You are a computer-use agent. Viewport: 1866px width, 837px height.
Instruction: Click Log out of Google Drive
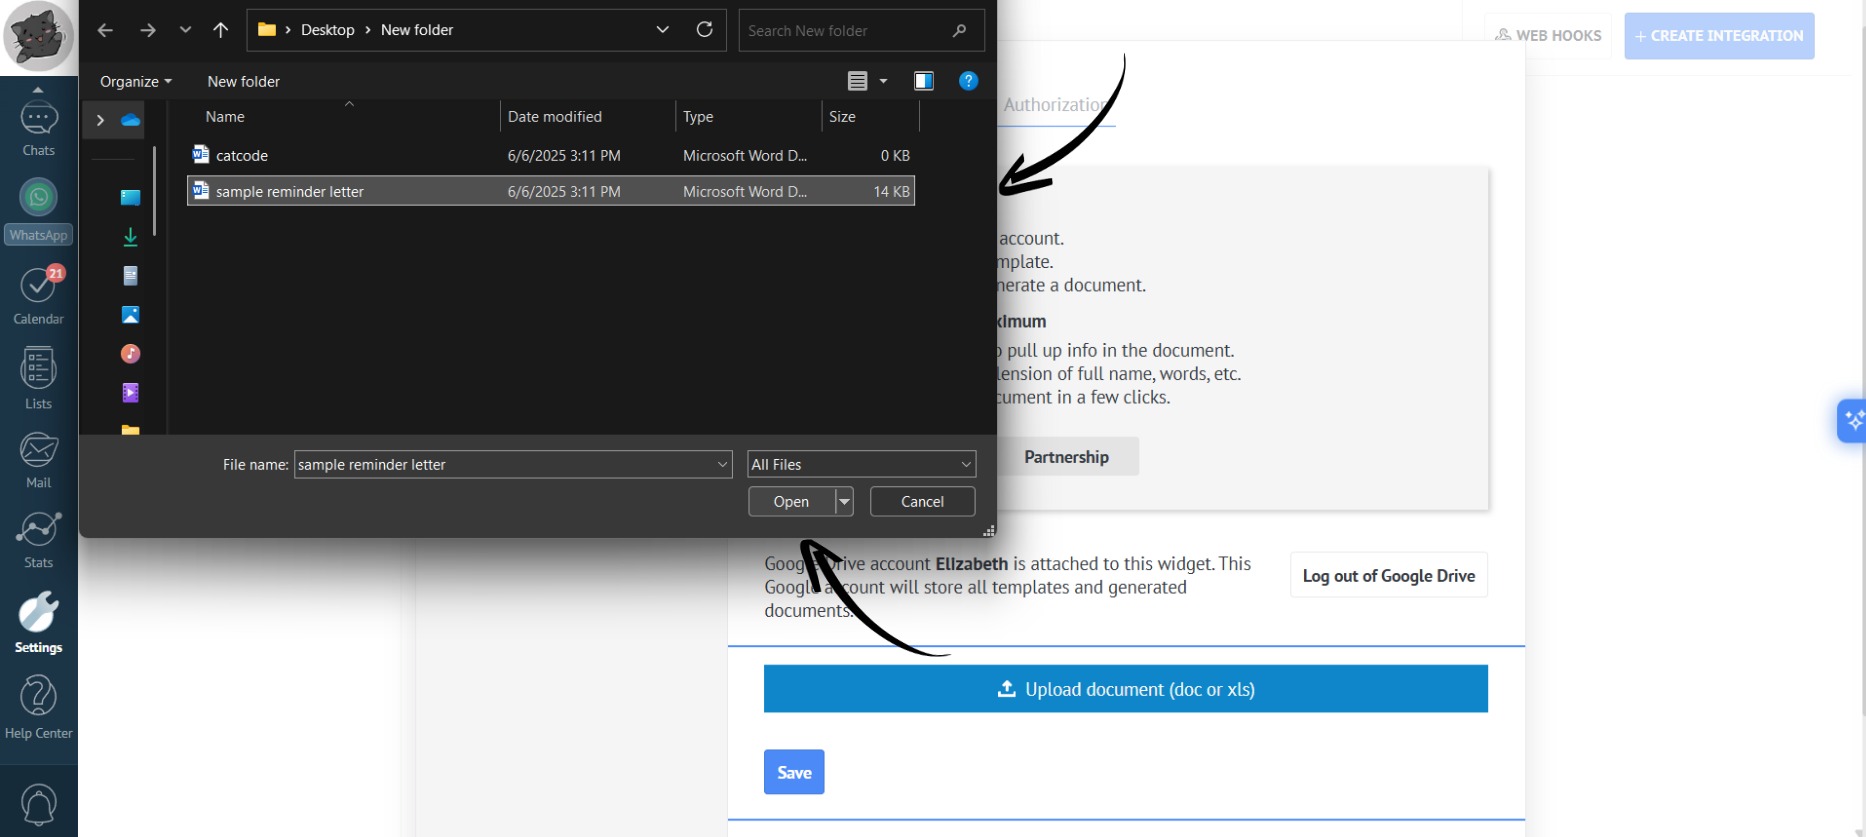click(1388, 576)
